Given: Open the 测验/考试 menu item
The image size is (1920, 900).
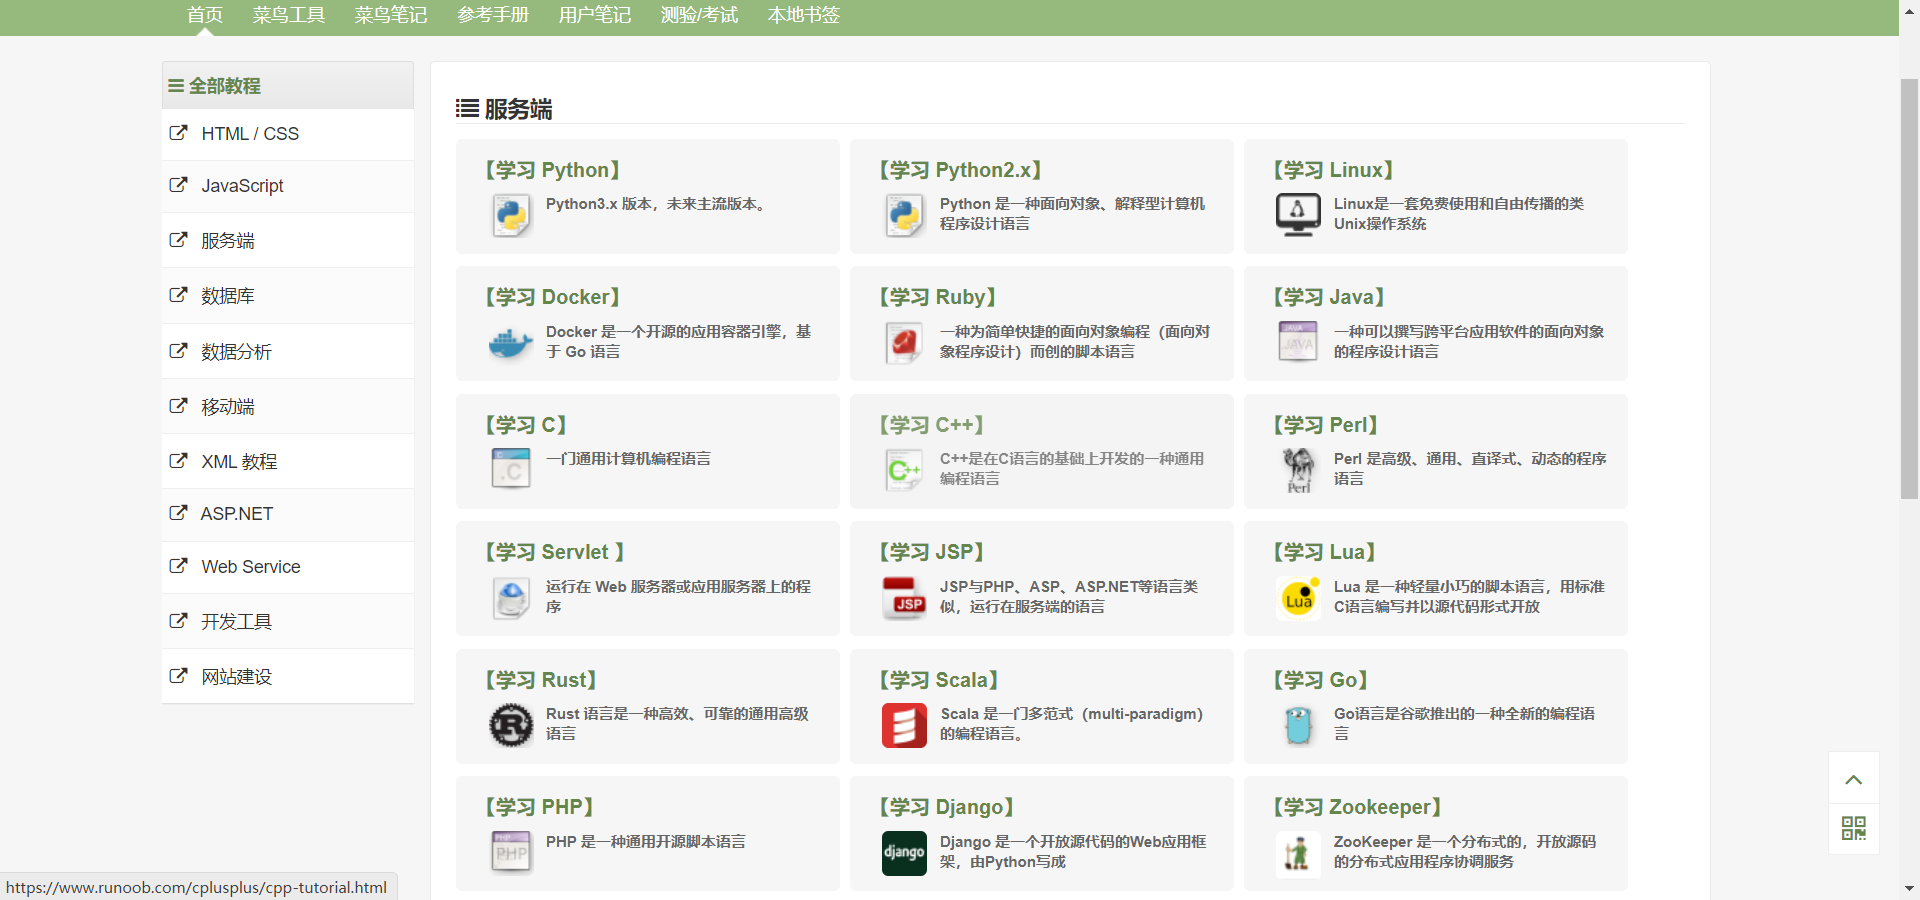Looking at the screenshot, I should coord(698,16).
